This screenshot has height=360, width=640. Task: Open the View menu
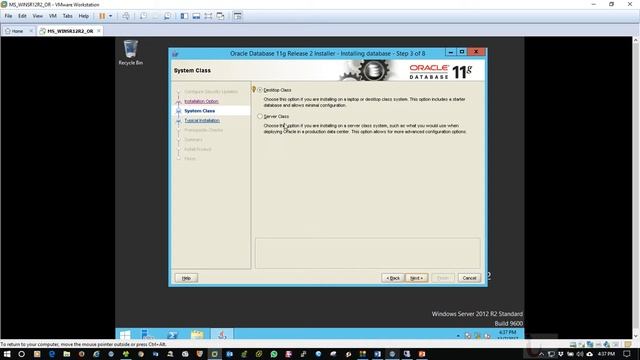[x=38, y=16]
